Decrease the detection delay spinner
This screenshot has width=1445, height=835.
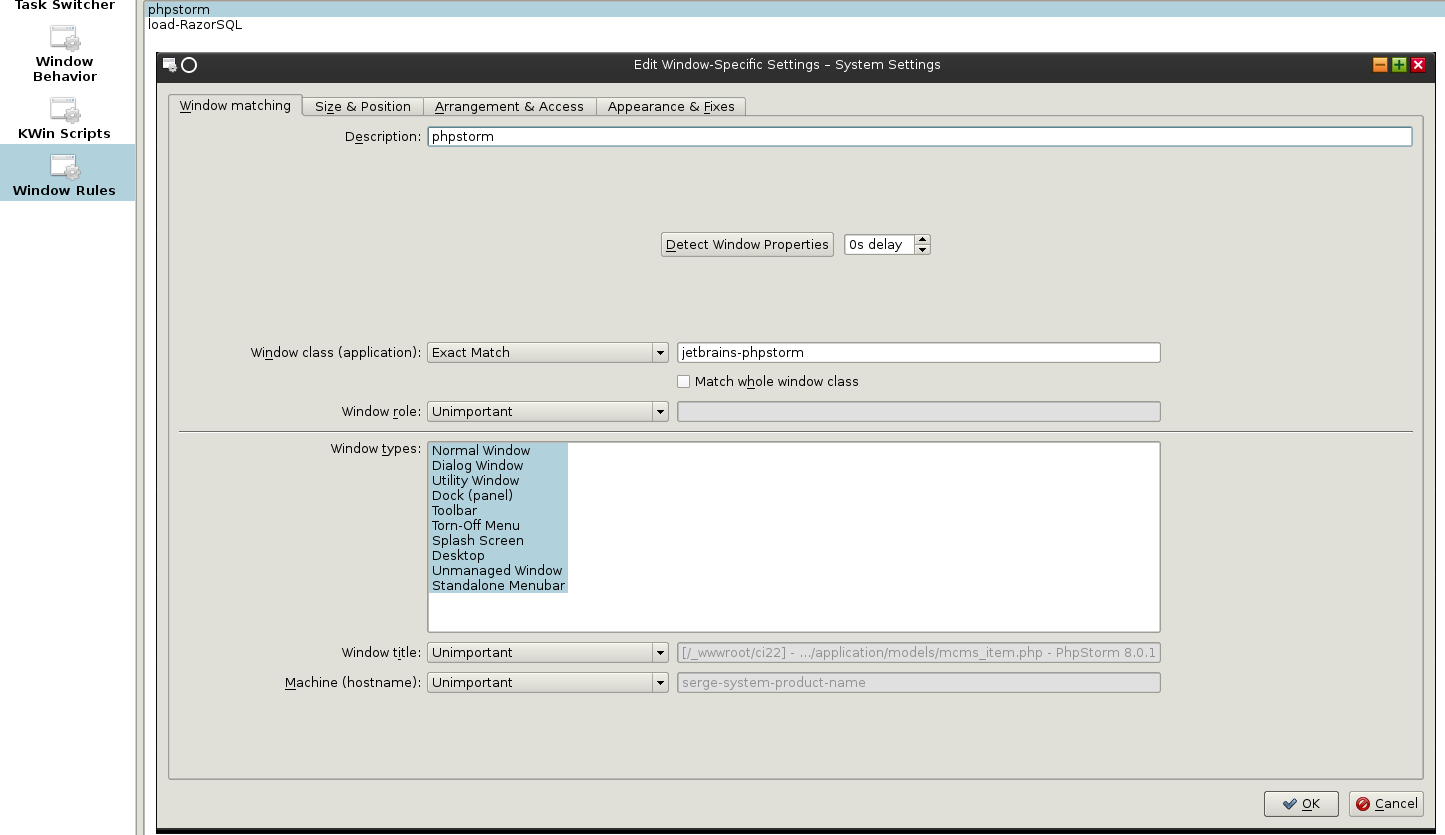tap(922, 249)
